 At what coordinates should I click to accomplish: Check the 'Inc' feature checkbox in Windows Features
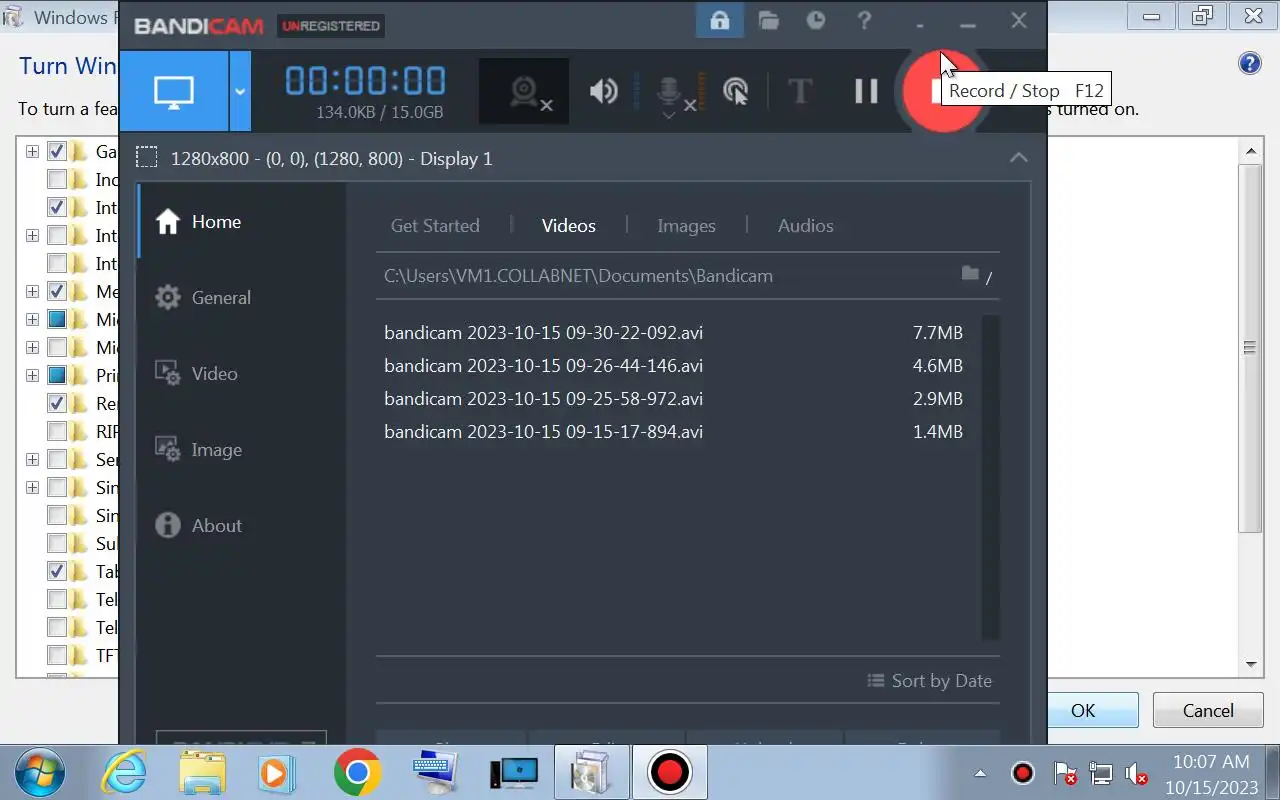57,180
